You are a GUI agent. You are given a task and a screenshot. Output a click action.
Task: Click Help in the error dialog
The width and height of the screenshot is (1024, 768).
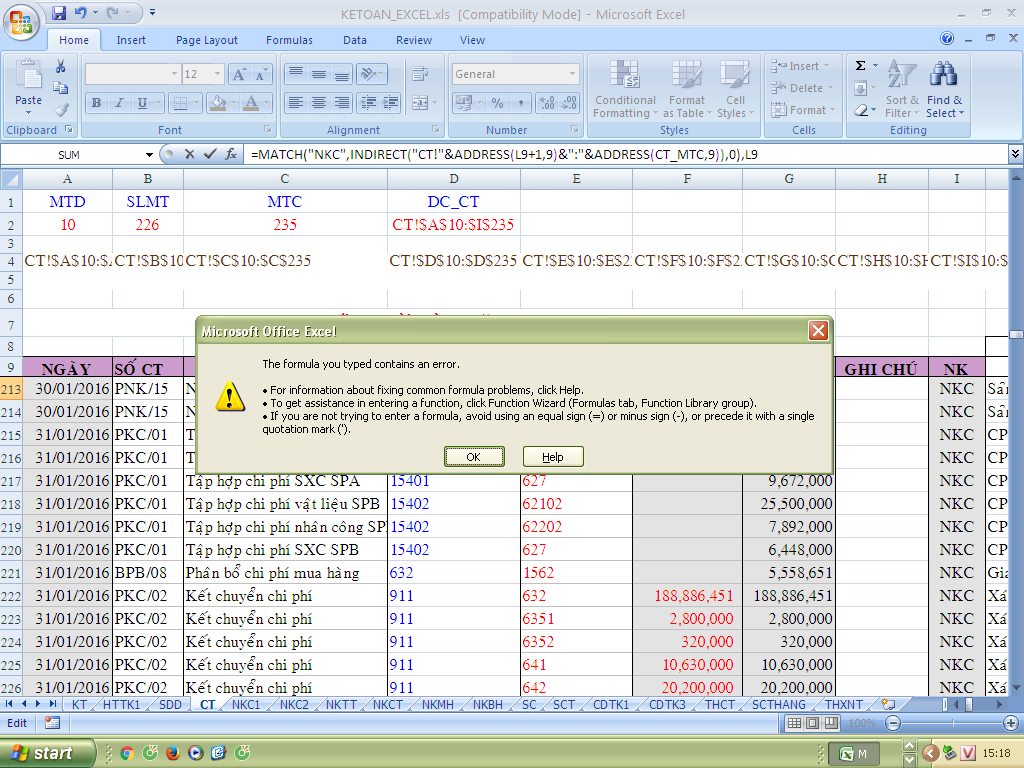(x=552, y=457)
